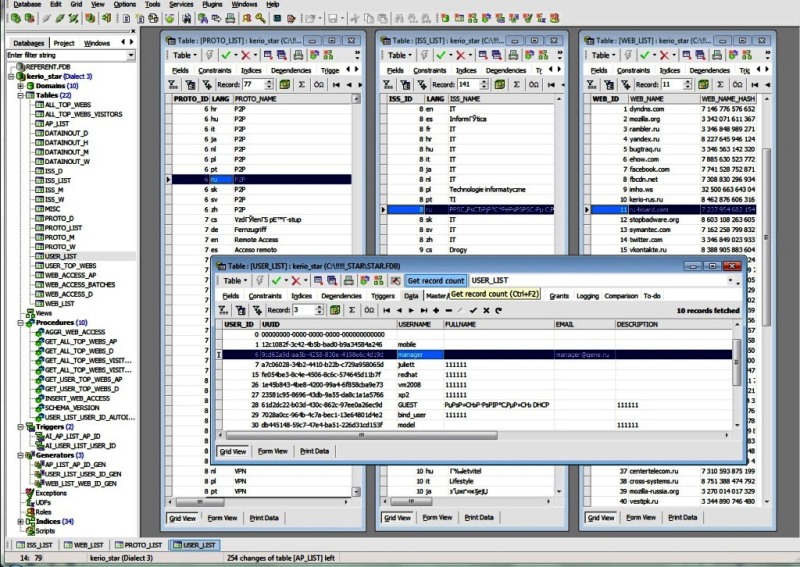Open Print Data in WEB_LIST window

pyautogui.click(x=682, y=517)
